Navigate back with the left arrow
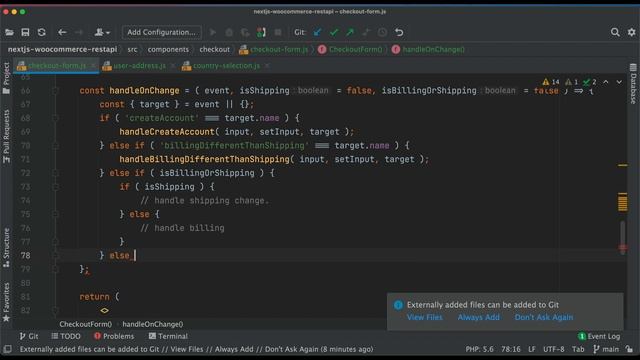640x360 pixels. tap(62, 32)
